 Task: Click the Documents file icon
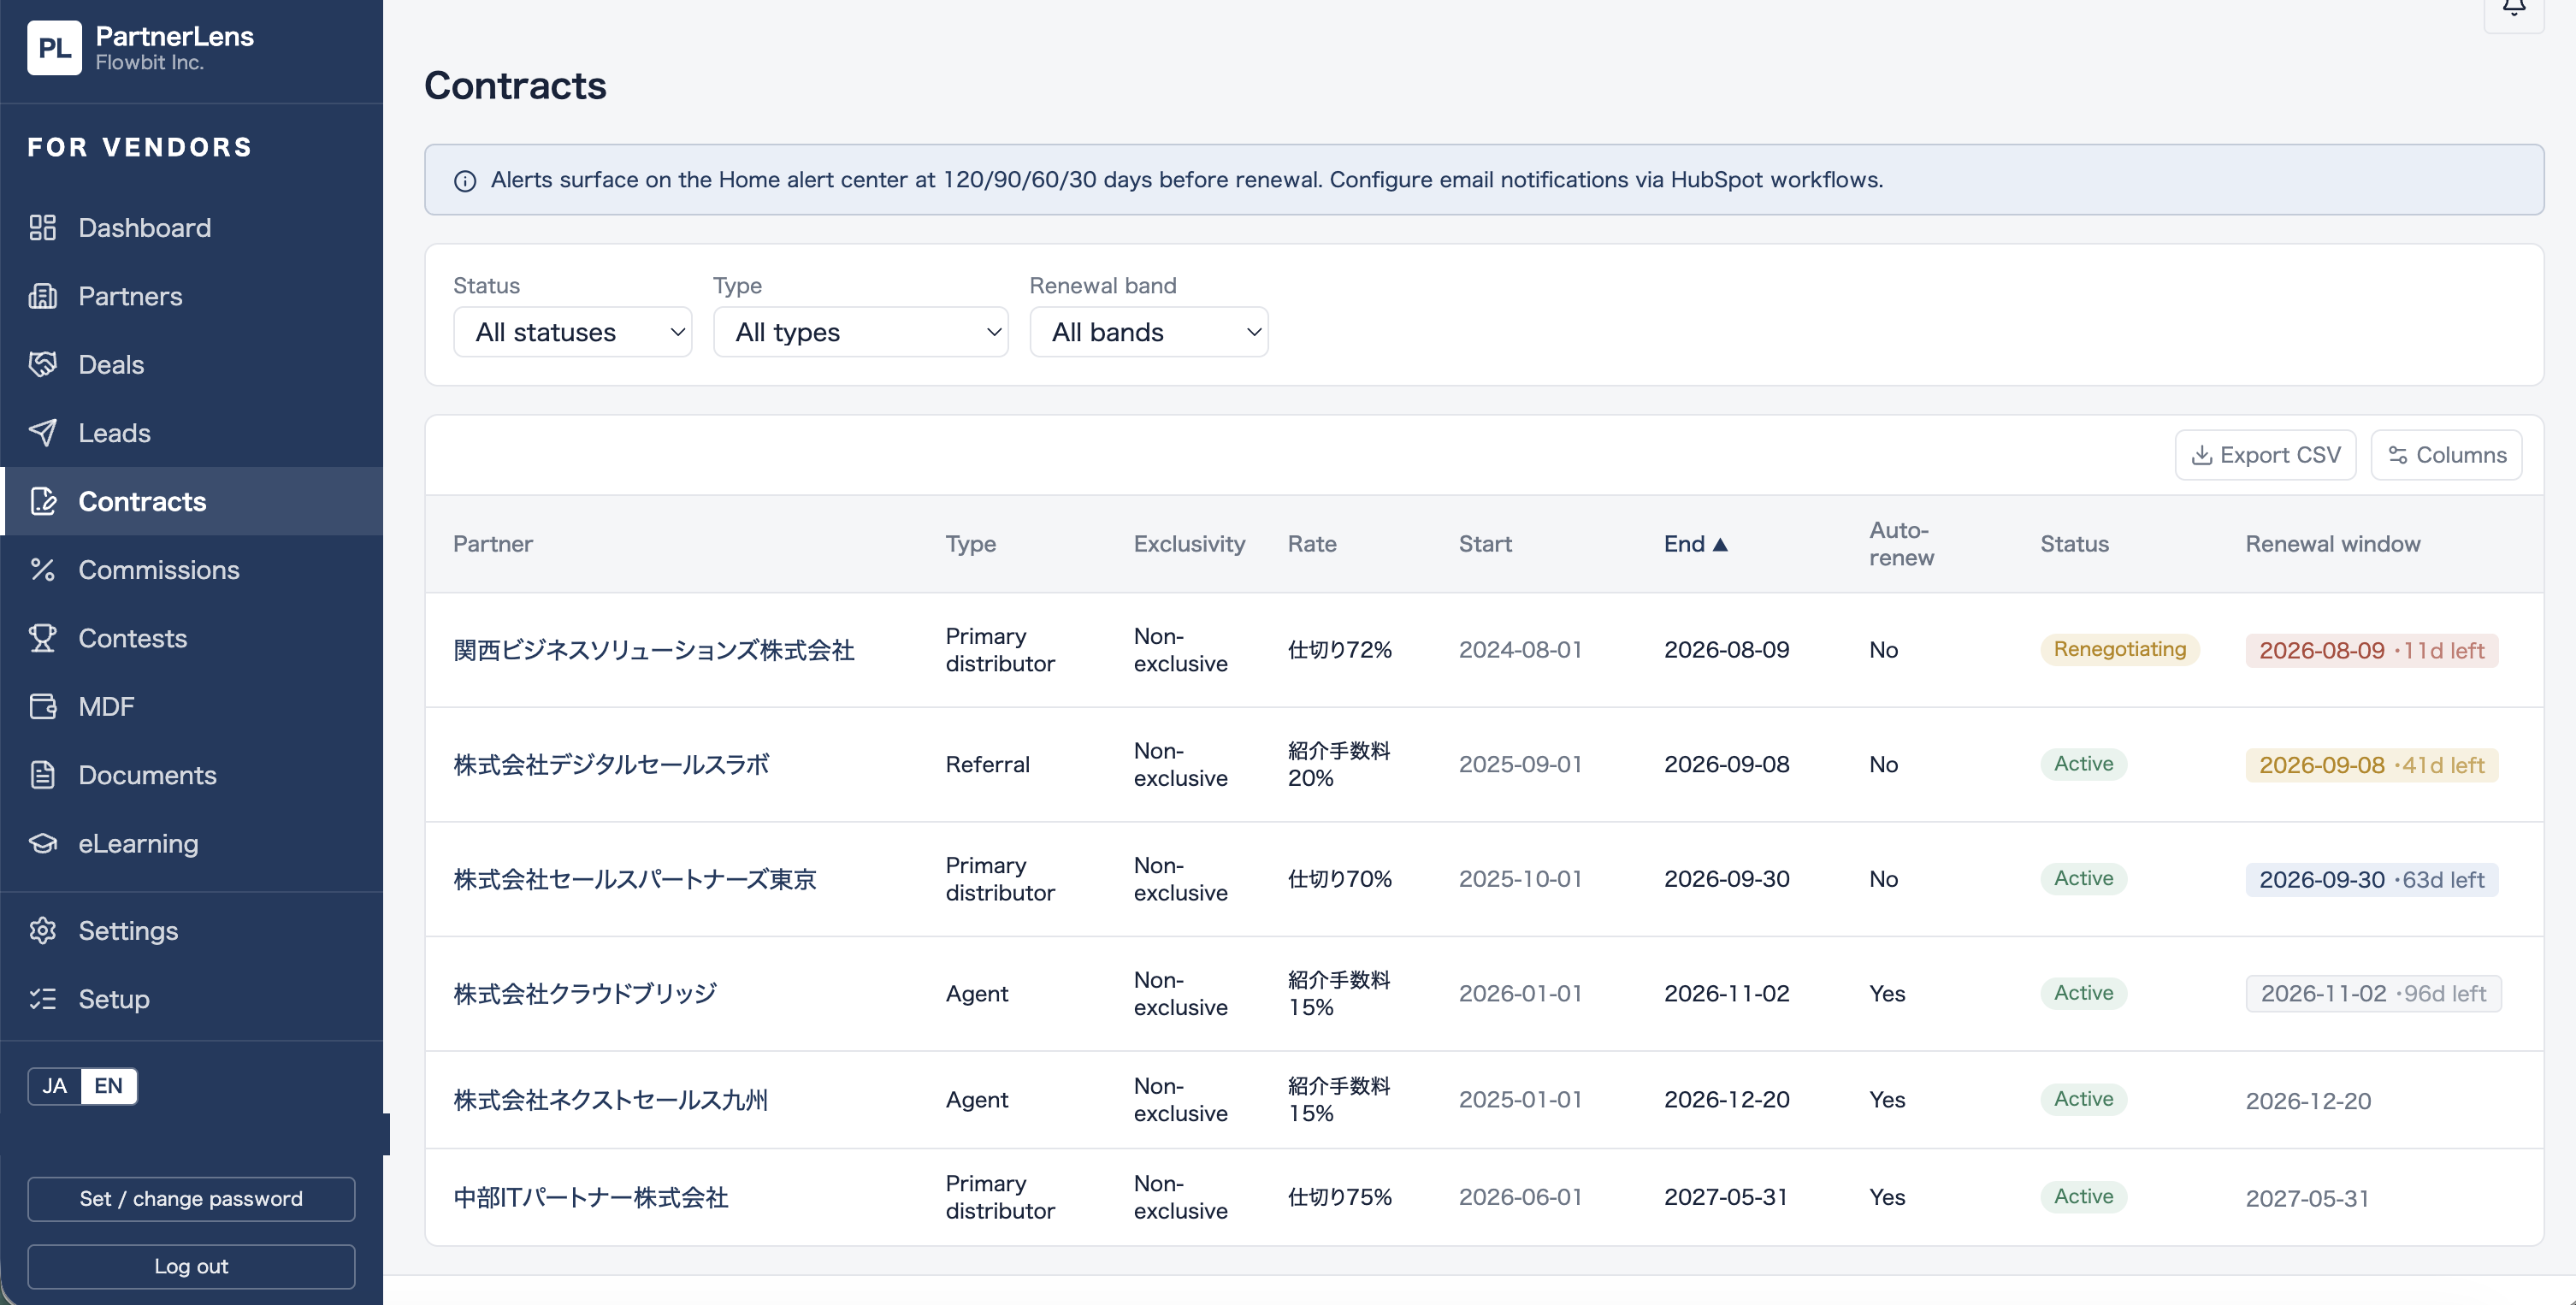click(42, 775)
